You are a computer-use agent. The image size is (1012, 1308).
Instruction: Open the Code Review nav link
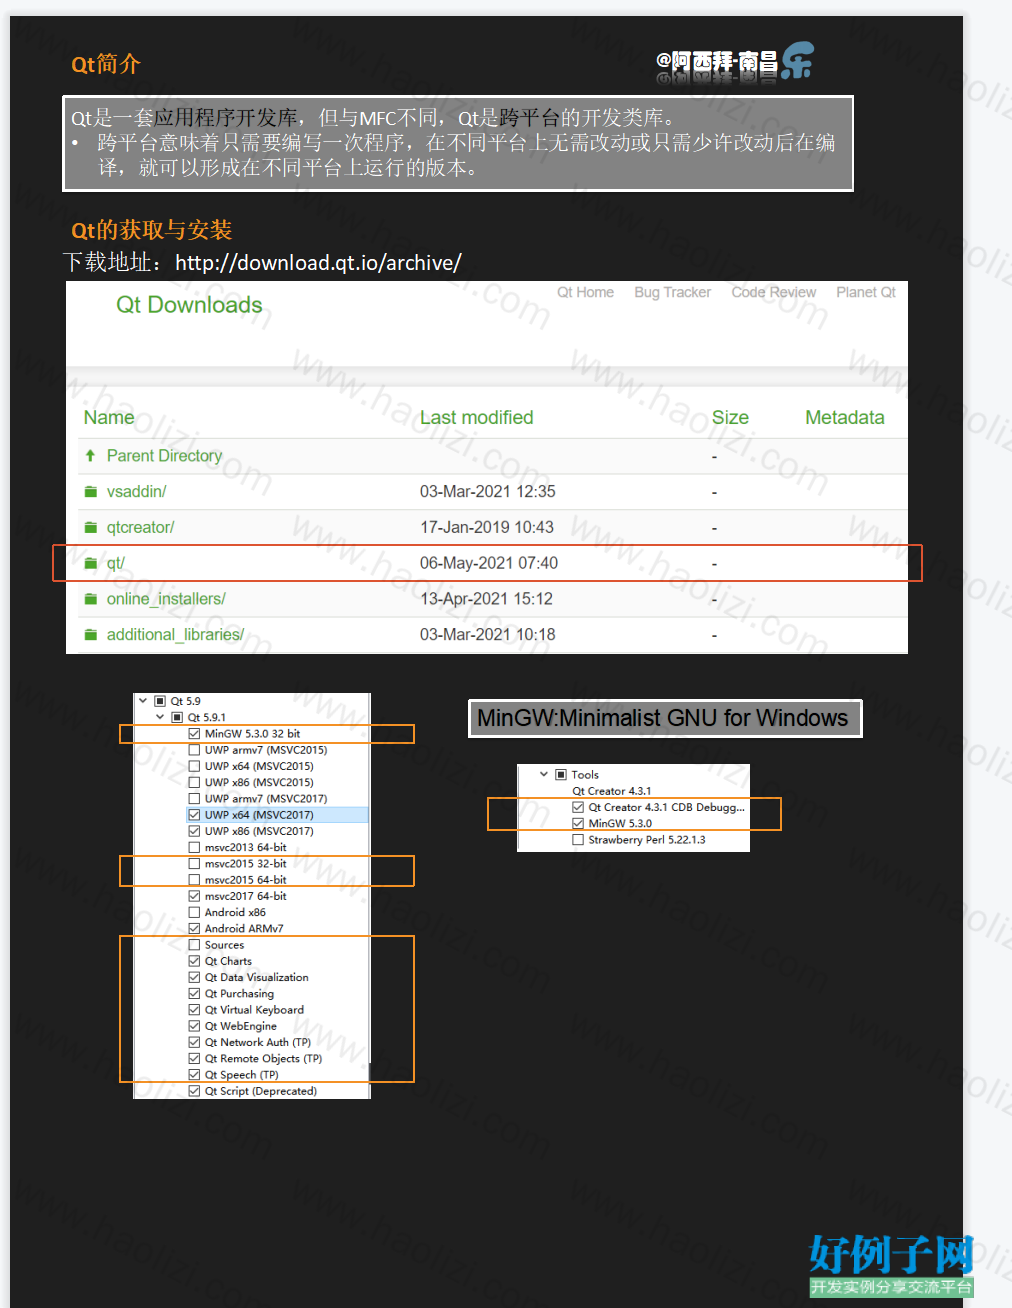[x=774, y=292]
